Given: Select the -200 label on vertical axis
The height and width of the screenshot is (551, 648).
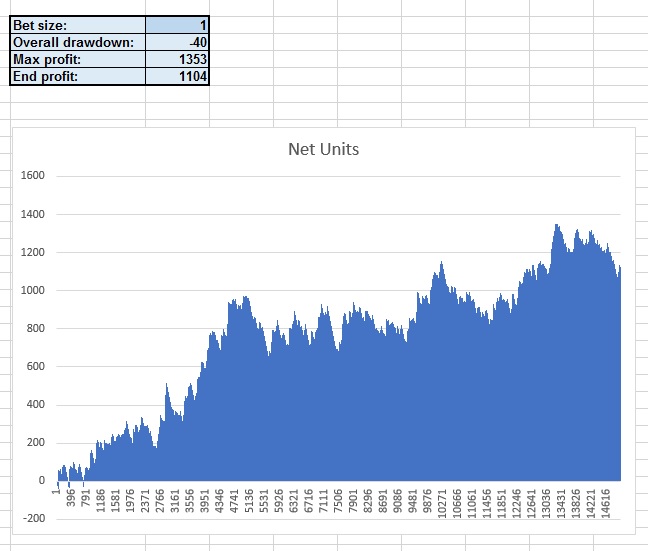Looking at the screenshot, I should point(33,519).
